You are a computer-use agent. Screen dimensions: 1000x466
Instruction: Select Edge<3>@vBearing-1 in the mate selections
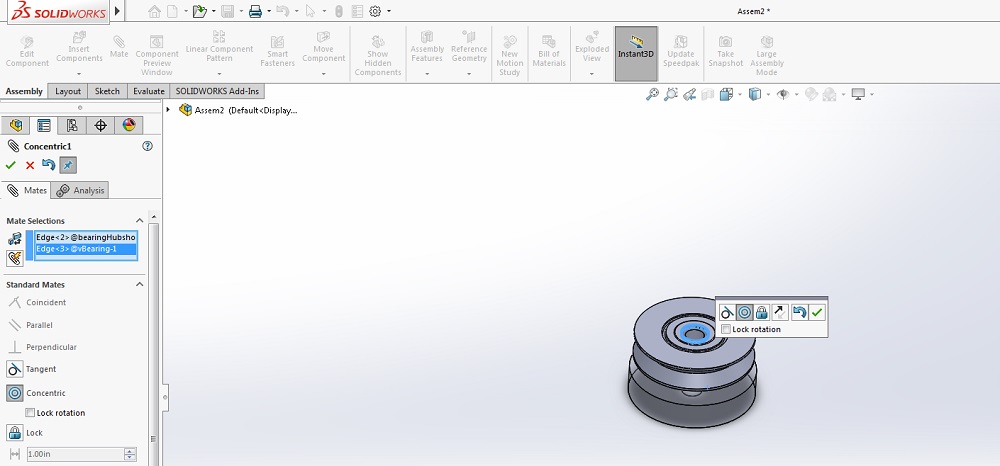pos(85,249)
